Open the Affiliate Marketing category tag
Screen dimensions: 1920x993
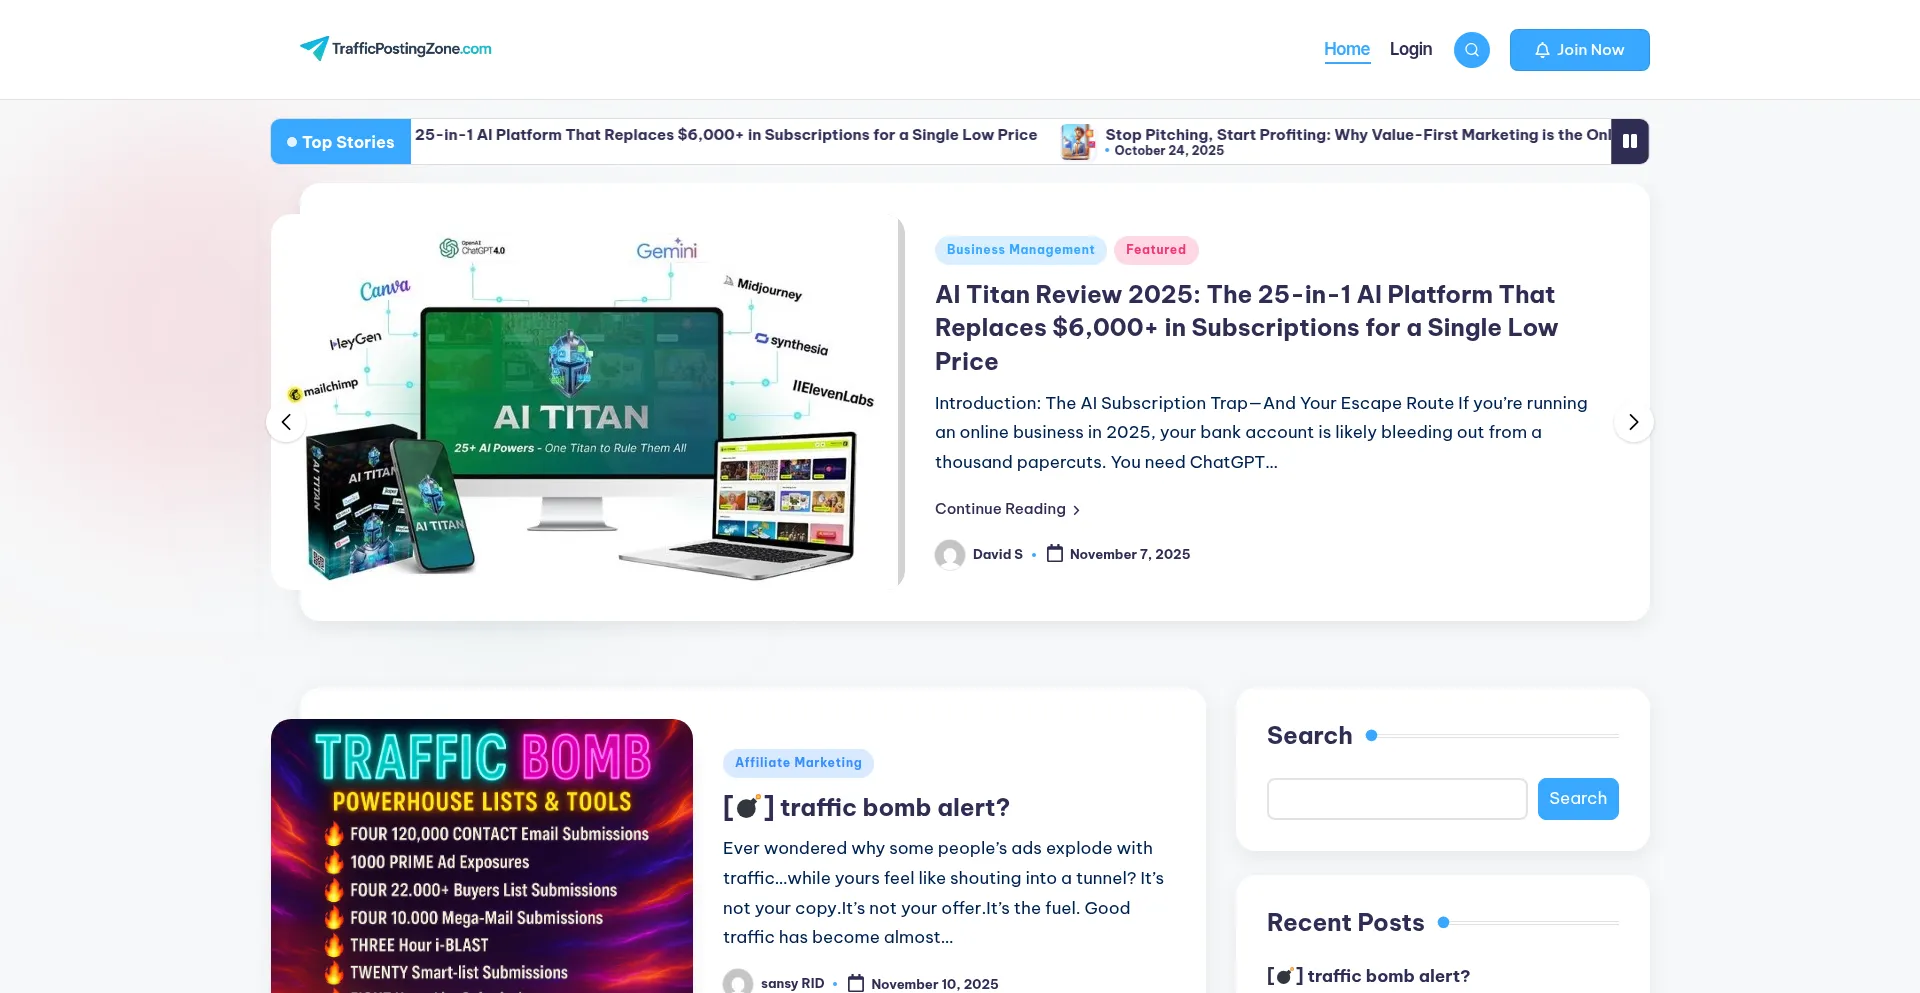798,763
